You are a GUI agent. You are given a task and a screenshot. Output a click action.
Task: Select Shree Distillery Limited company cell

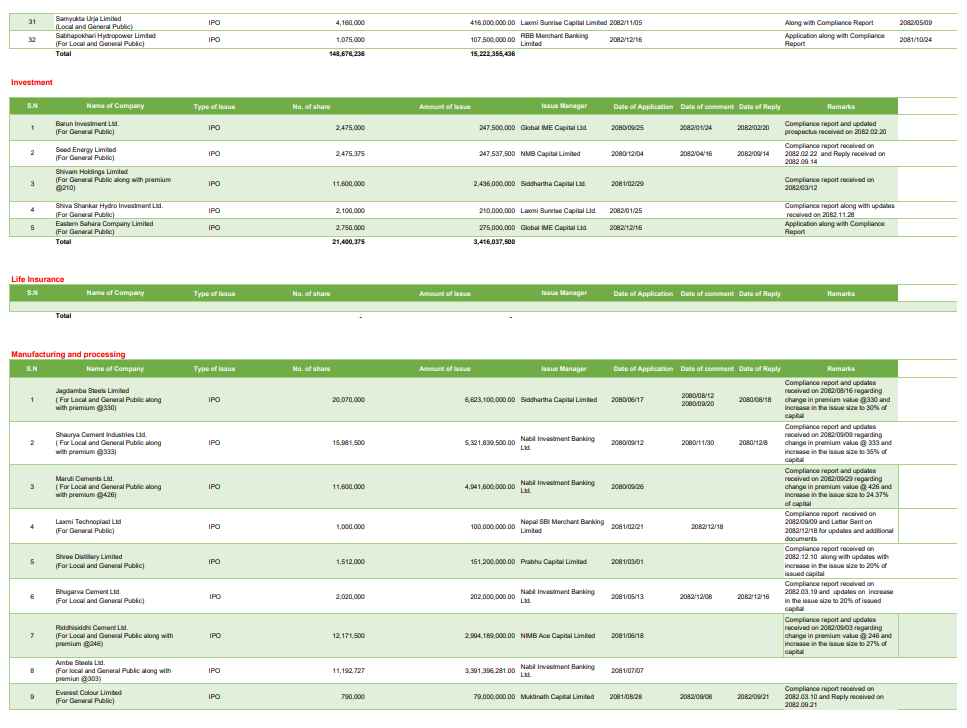pos(89,557)
